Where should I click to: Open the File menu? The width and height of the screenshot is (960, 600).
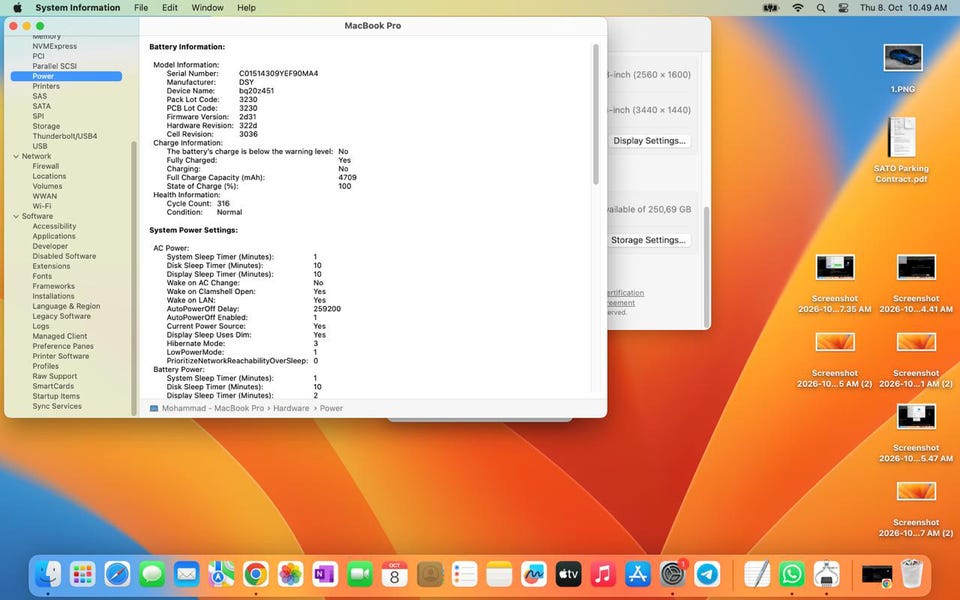click(x=141, y=8)
